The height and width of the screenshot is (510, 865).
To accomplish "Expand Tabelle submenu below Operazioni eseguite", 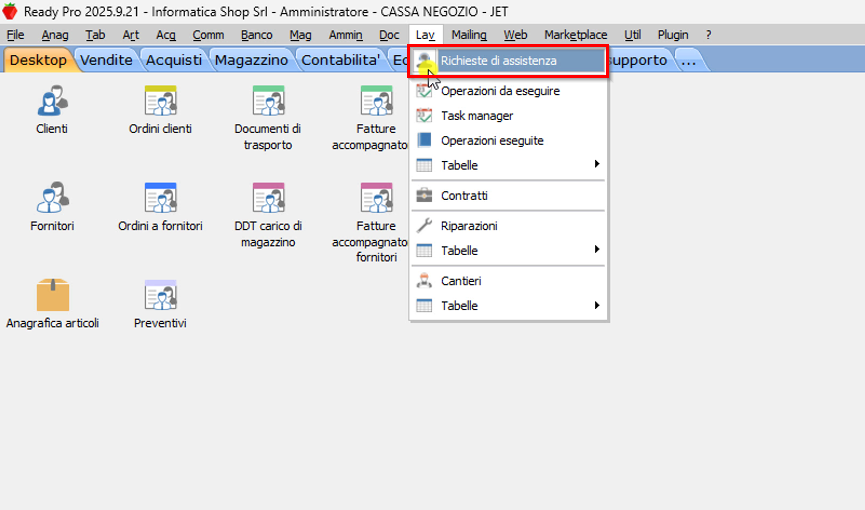I will [x=508, y=165].
